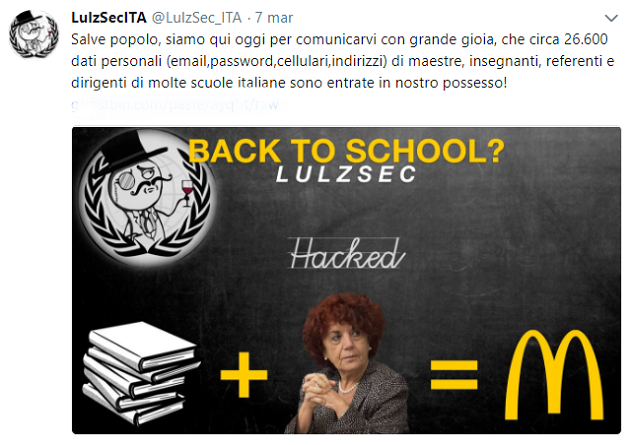Click the LulzSecITA display name
This screenshot has height=445, width=630.
click(108, 18)
